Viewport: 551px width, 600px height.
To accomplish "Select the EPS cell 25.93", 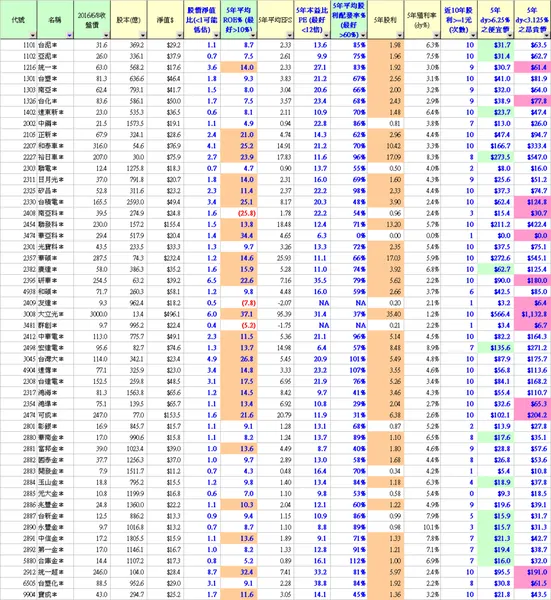I will coord(276,258).
